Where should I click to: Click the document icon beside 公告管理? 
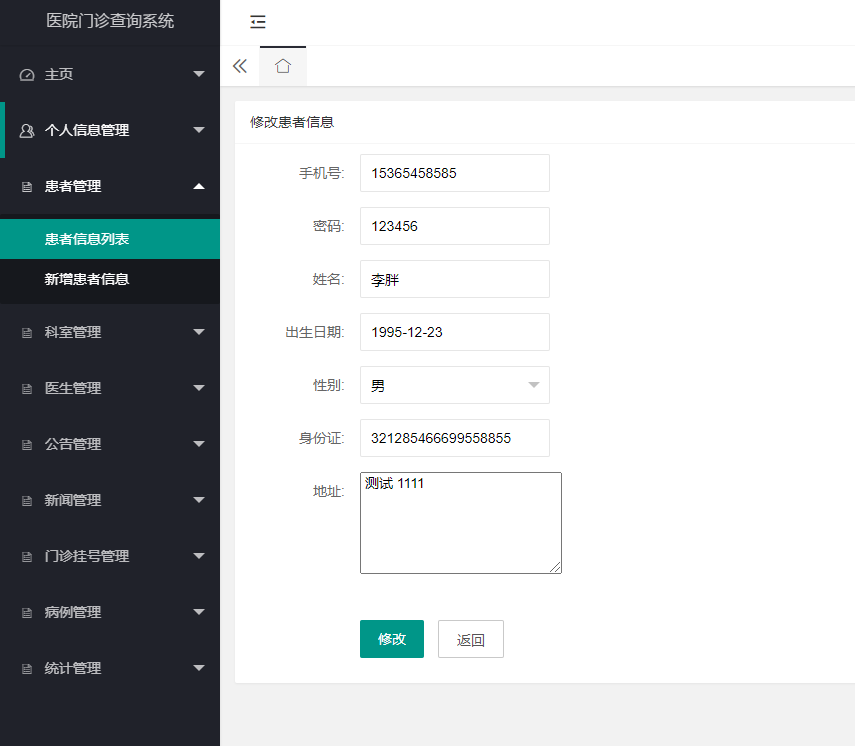tap(27, 445)
